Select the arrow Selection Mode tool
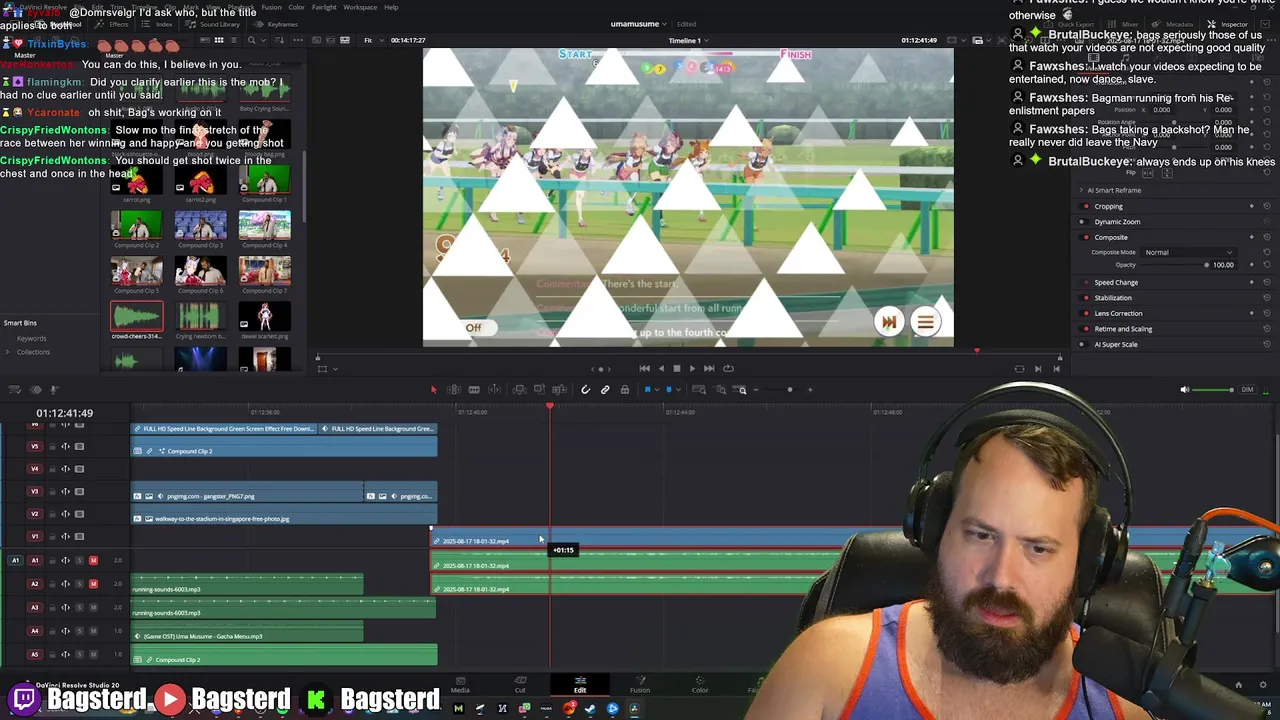 coord(433,390)
